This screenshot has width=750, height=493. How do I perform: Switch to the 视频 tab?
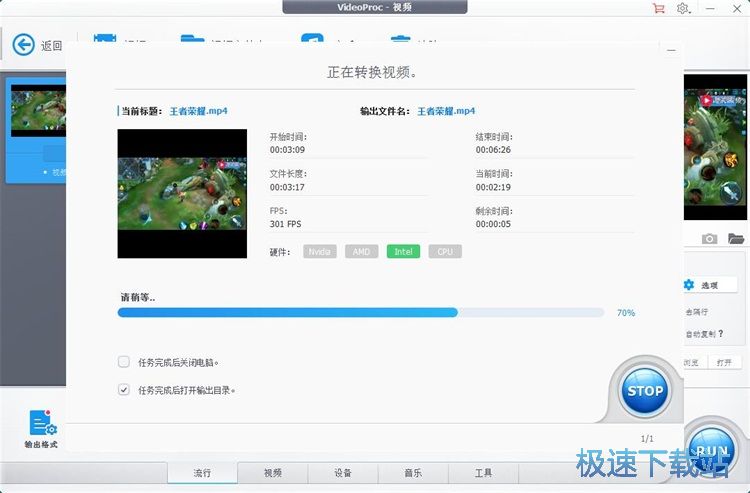(x=273, y=473)
